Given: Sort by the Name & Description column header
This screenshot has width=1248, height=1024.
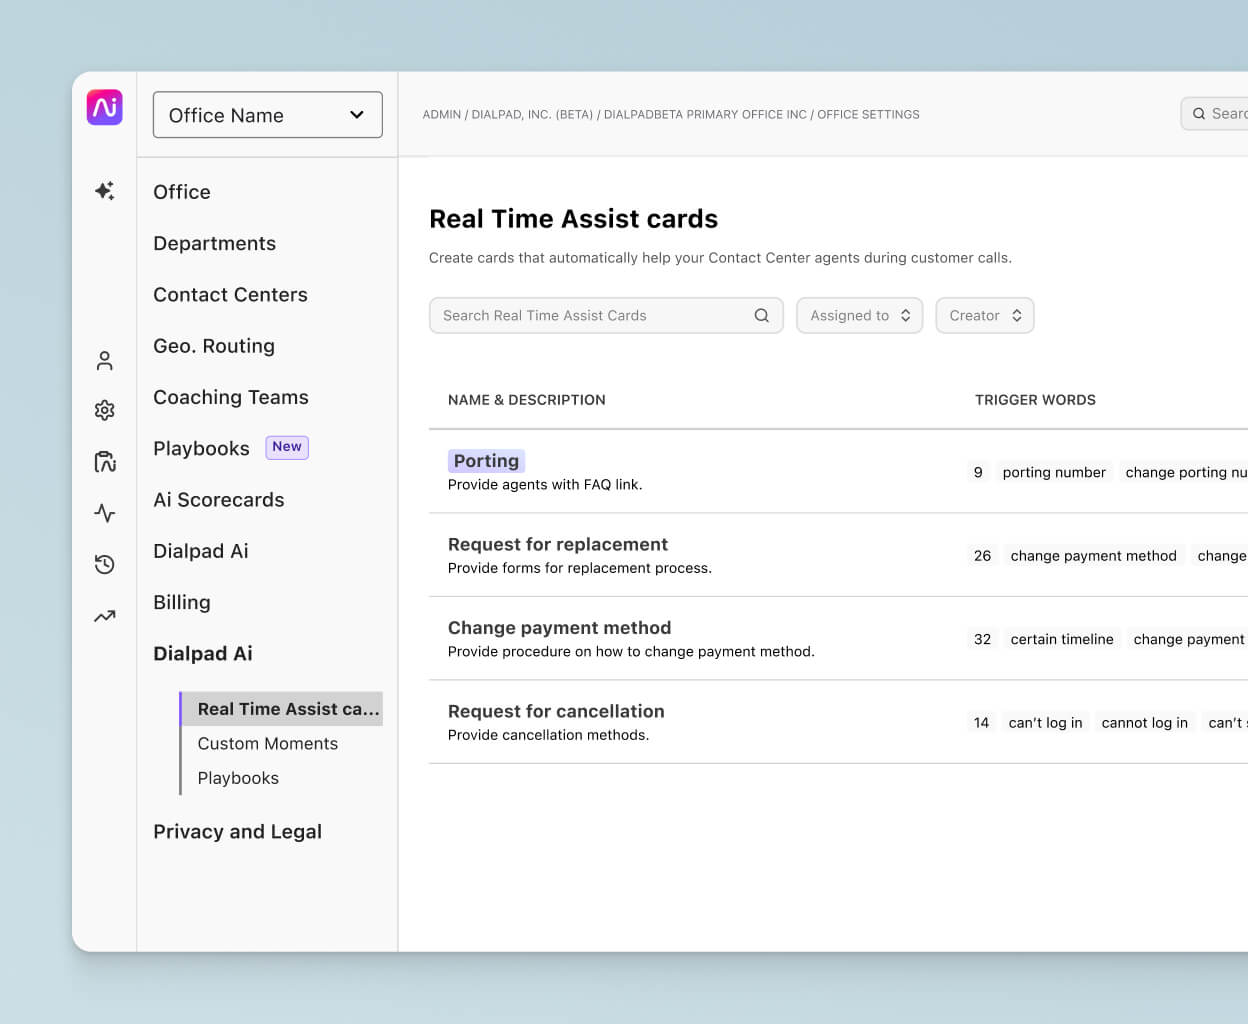Looking at the screenshot, I should (x=527, y=400).
